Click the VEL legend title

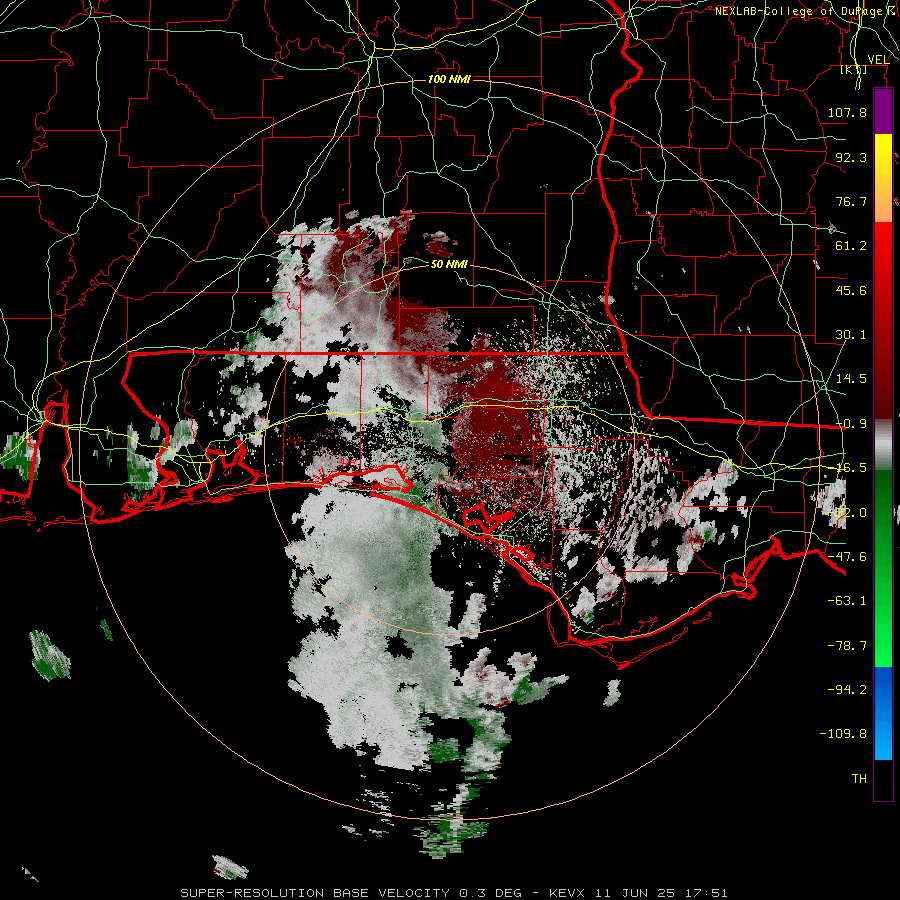[x=878, y=59]
